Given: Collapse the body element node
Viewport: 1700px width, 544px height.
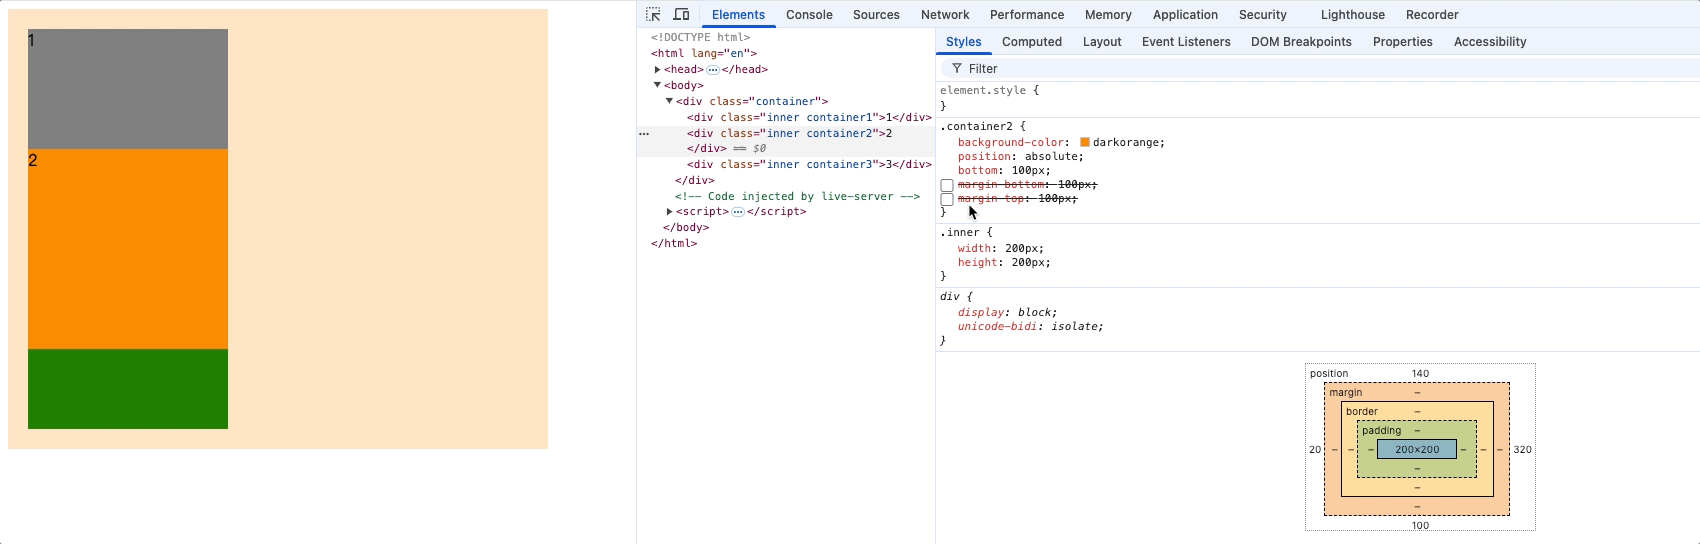Looking at the screenshot, I should point(658,85).
